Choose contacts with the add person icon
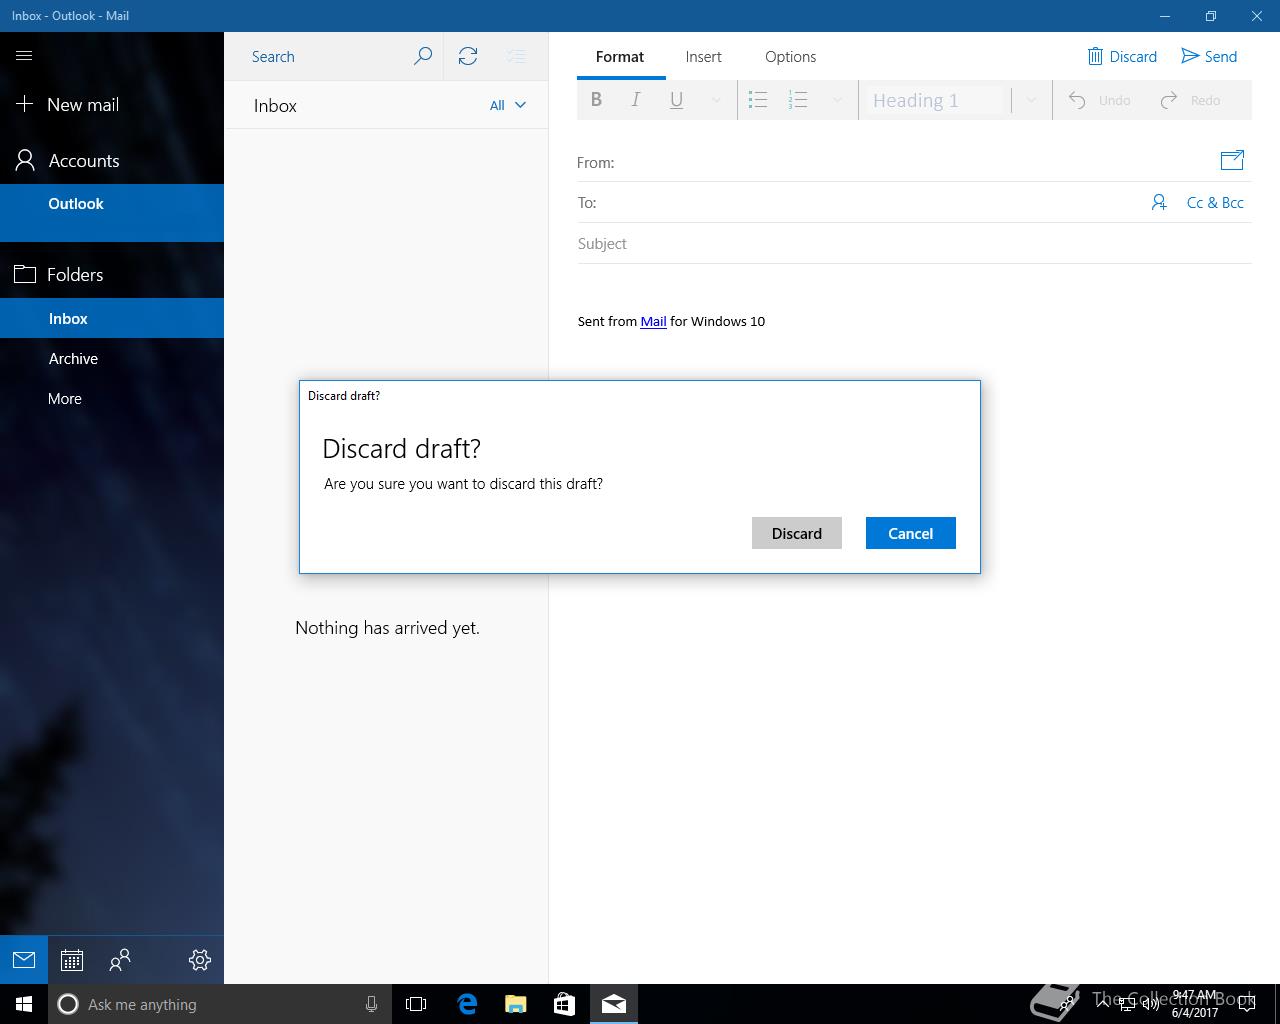 (1159, 202)
